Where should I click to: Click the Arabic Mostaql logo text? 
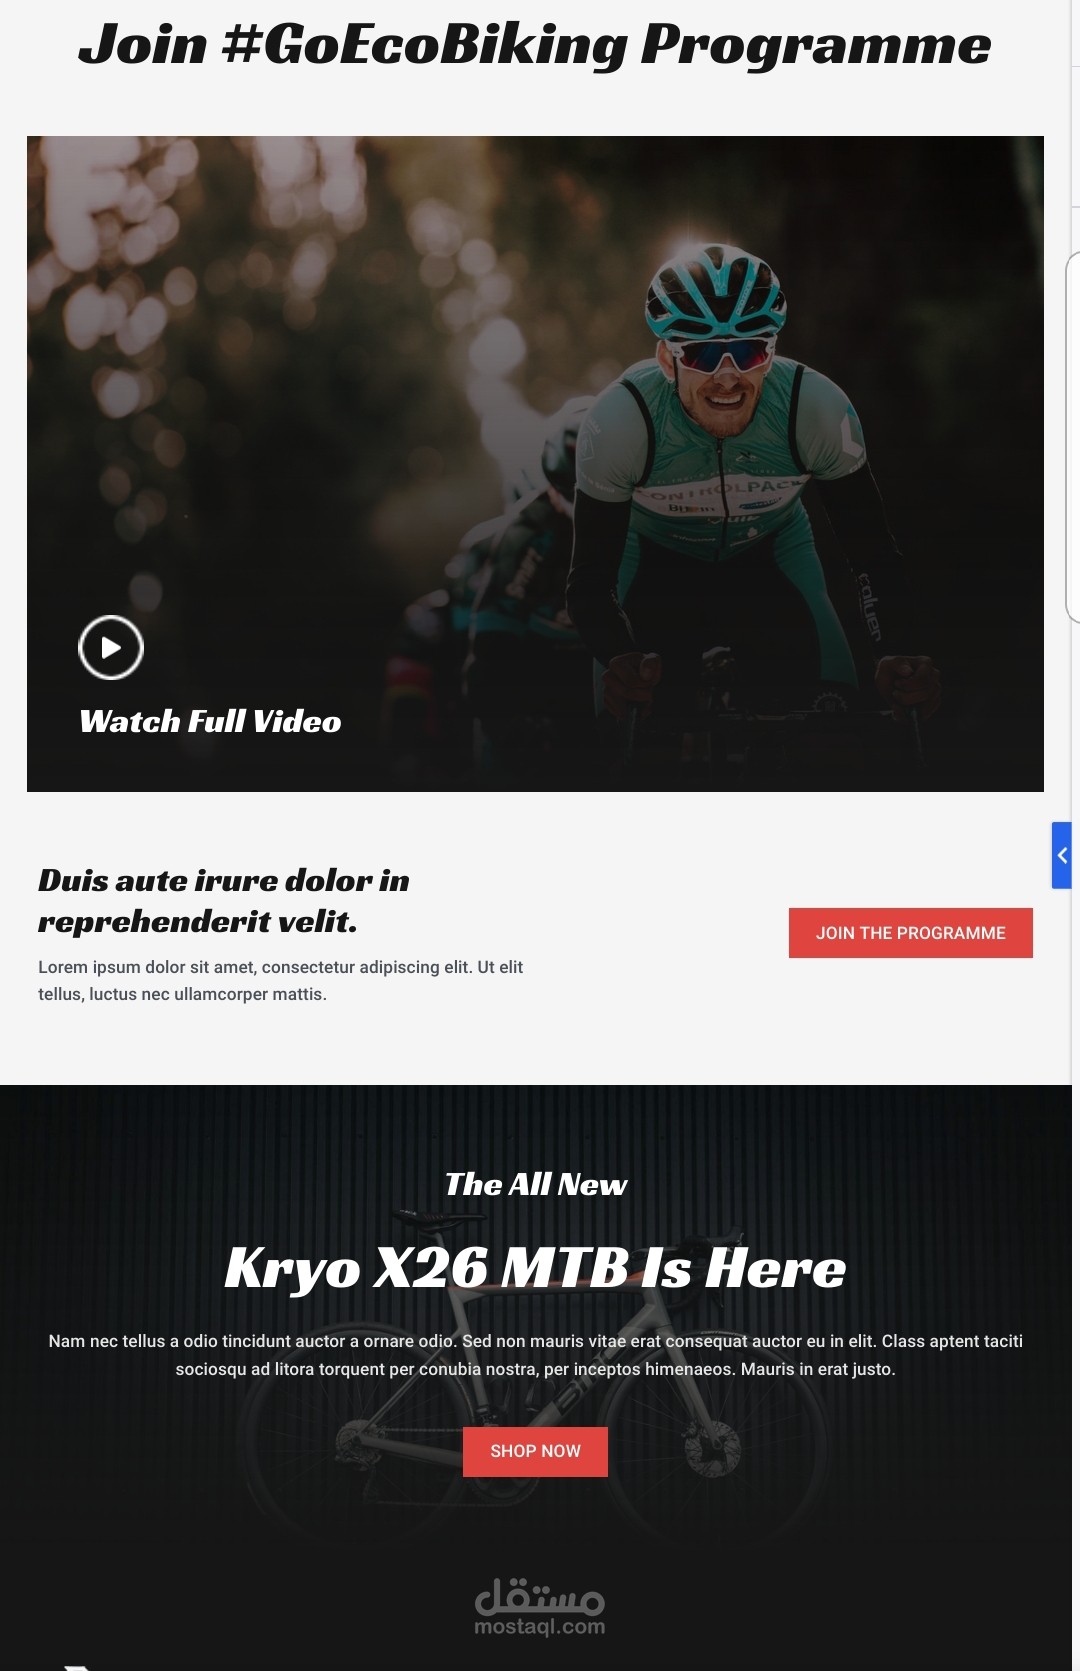tap(540, 1596)
